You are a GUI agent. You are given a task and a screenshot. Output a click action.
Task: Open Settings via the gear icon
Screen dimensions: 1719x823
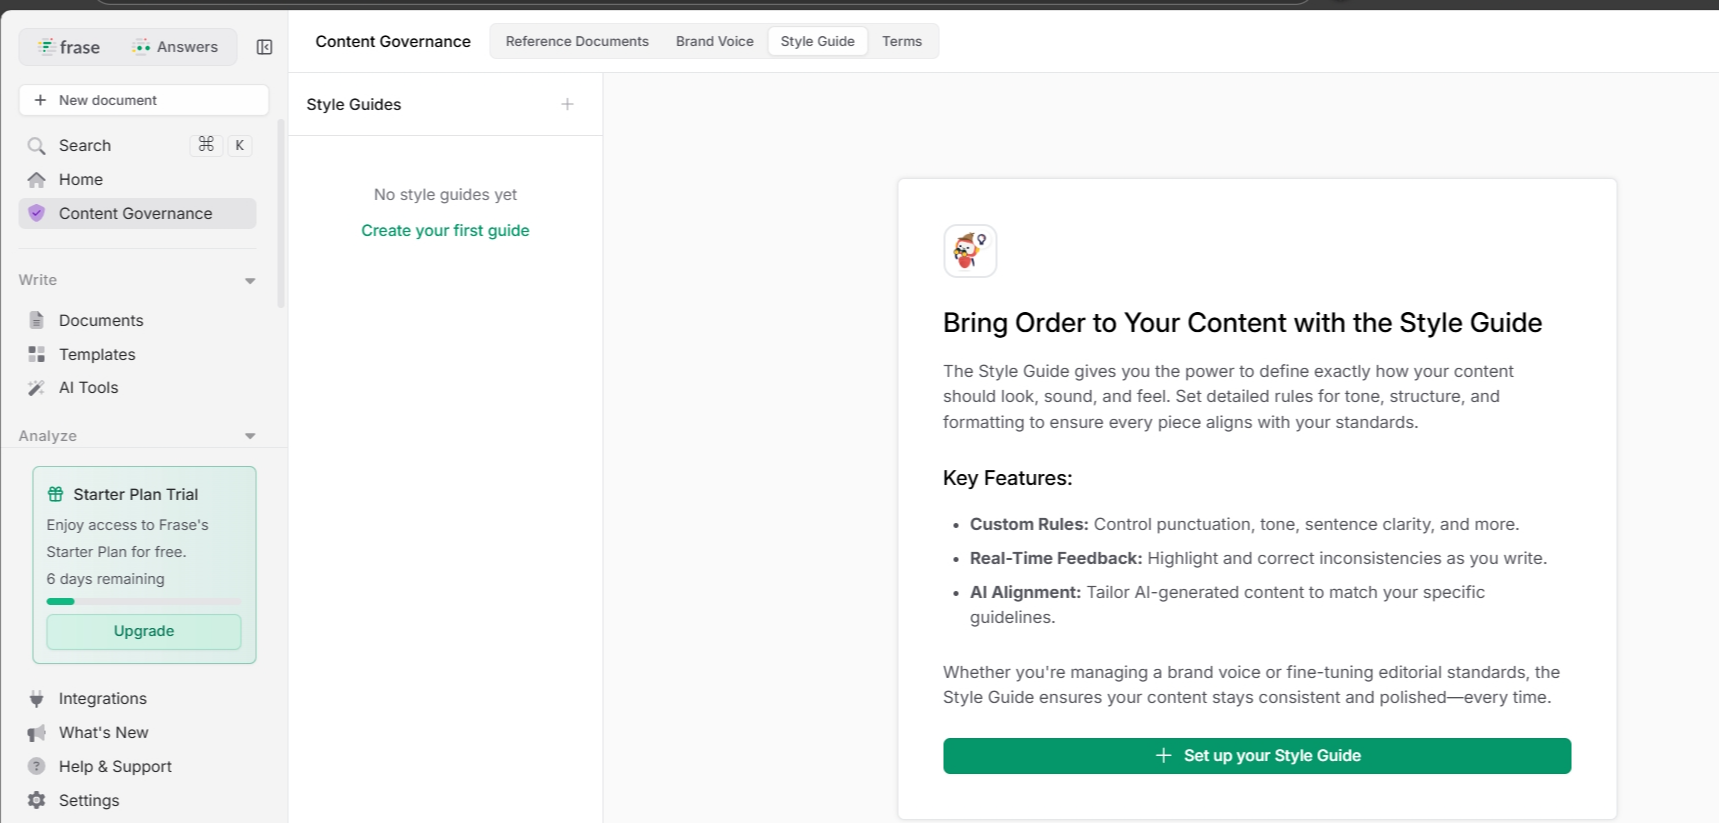click(x=37, y=800)
